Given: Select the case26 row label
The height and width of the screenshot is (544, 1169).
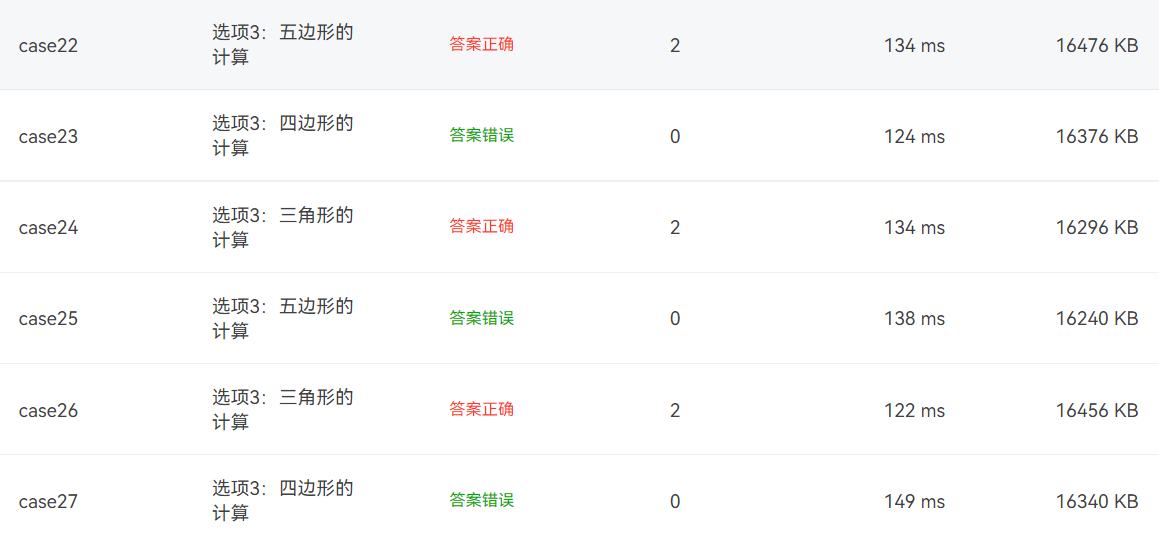Looking at the screenshot, I should [48, 410].
